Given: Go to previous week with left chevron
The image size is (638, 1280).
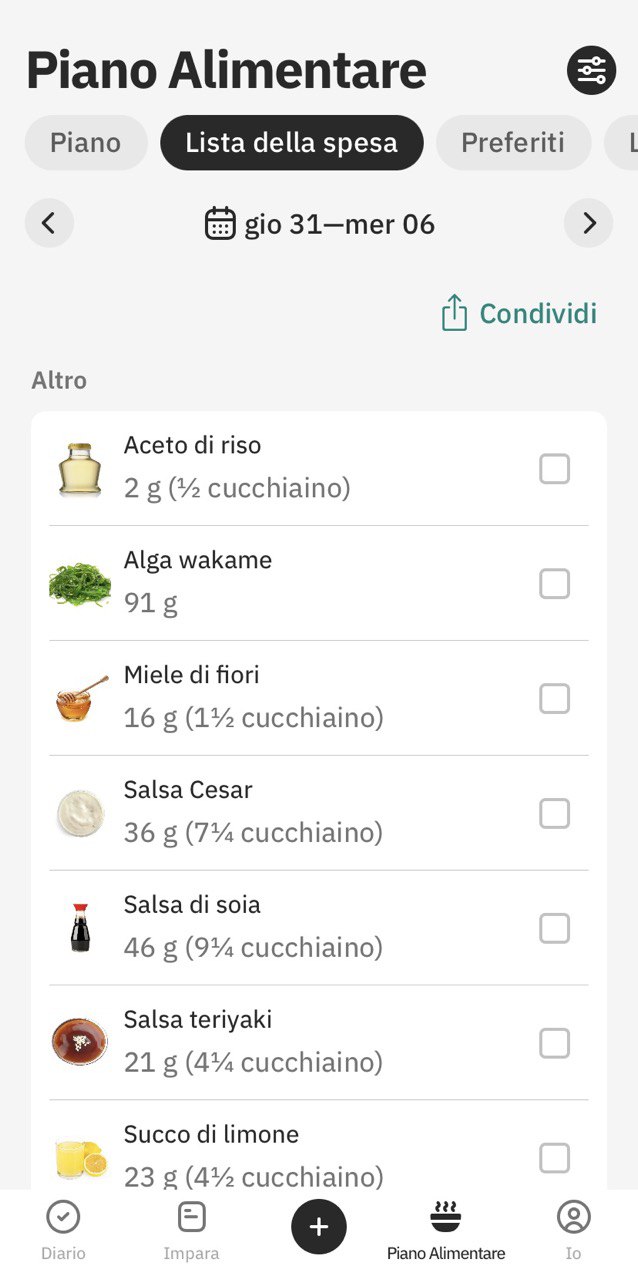Looking at the screenshot, I should (49, 223).
